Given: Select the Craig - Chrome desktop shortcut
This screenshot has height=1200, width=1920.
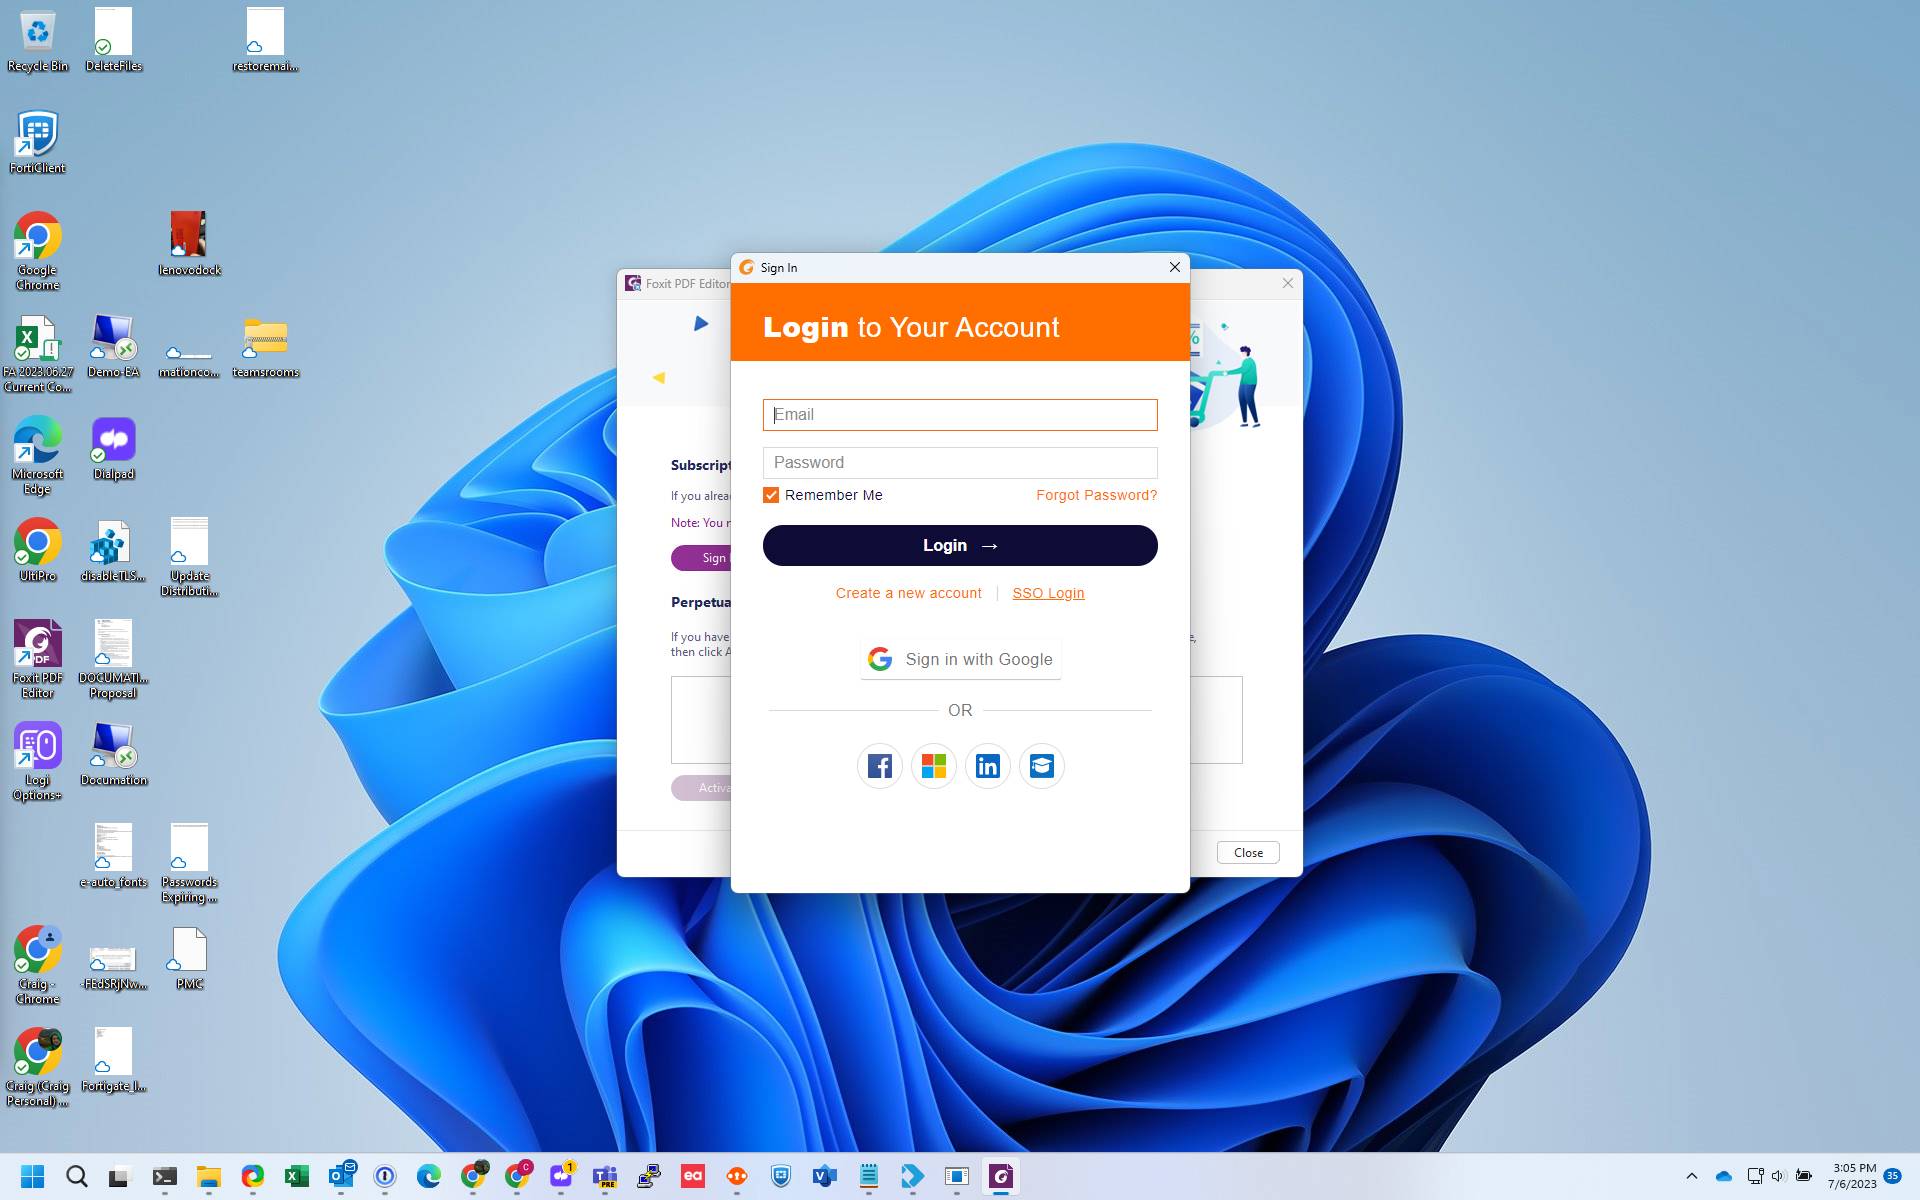Looking at the screenshot, I should (38, 965).
